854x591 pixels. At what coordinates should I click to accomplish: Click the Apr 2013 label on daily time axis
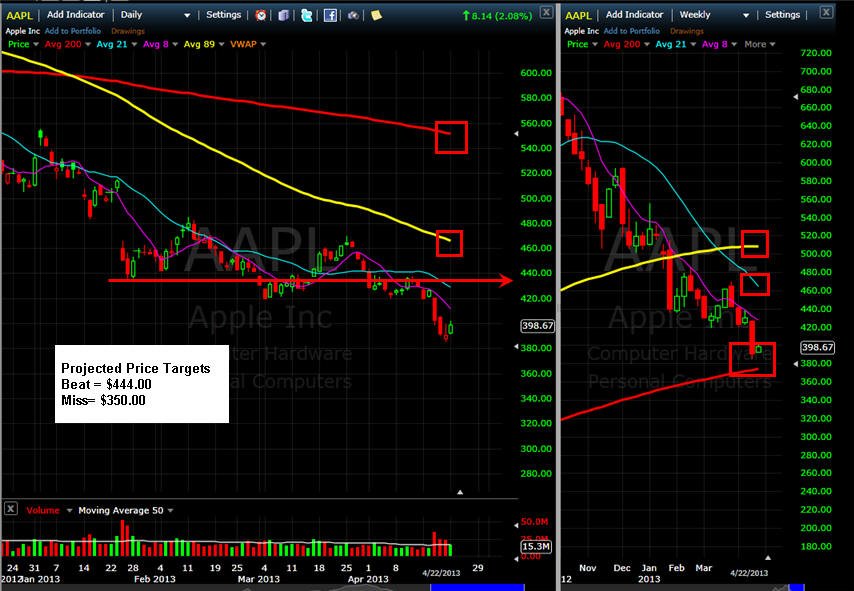[368, 579]
